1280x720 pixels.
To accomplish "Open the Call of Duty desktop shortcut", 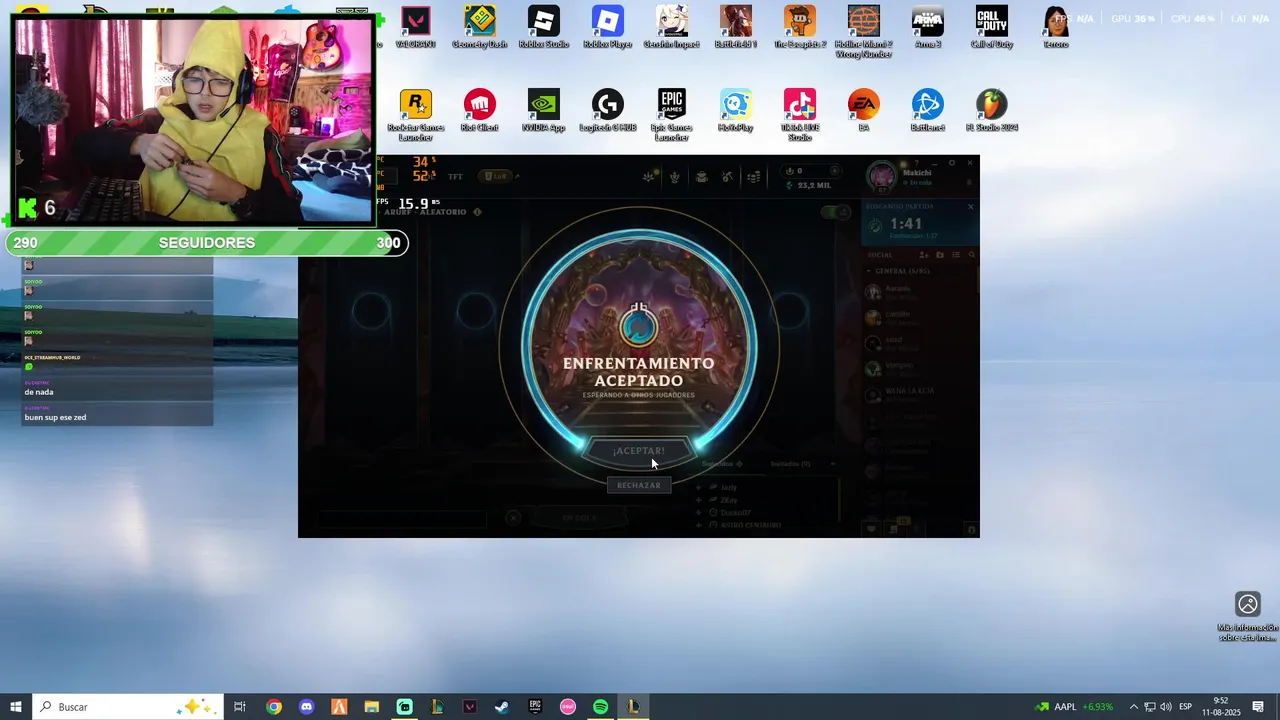I will [x=991, y=28].
